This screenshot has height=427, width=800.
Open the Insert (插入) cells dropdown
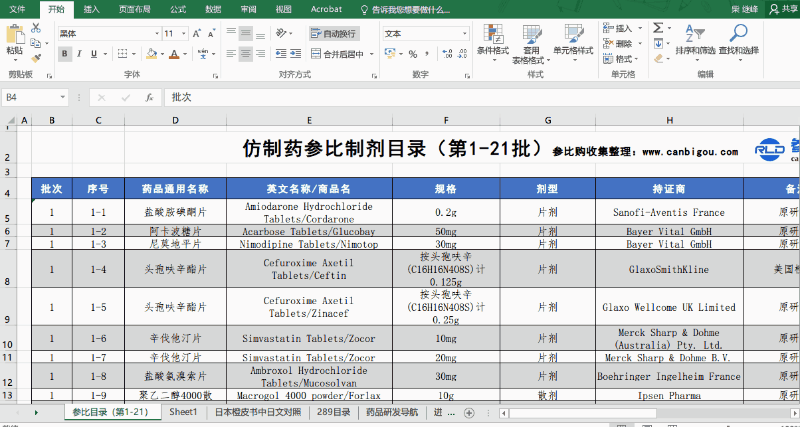click(622, 28)
